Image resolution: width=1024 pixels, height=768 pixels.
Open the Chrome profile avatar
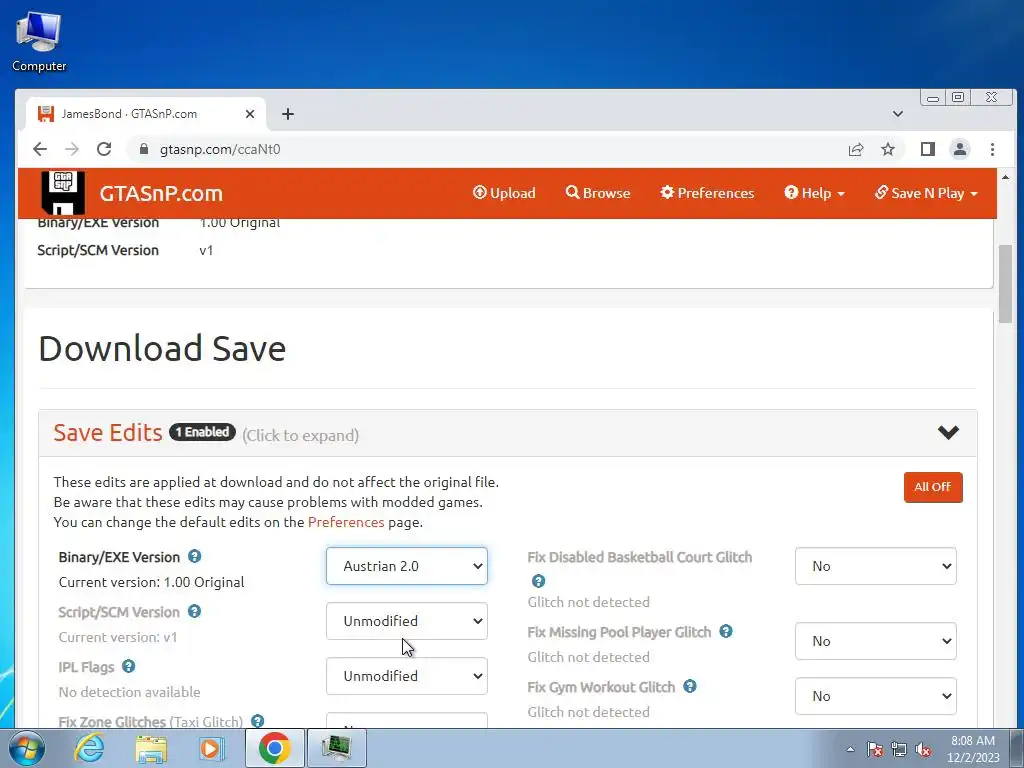[959, 150]
